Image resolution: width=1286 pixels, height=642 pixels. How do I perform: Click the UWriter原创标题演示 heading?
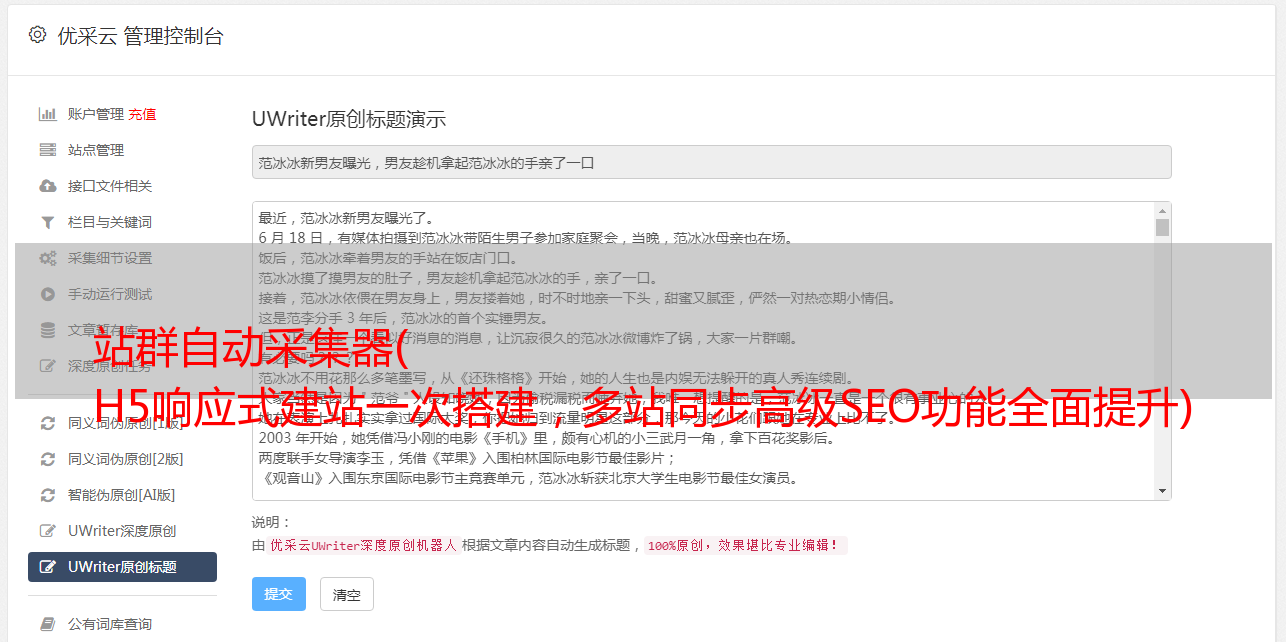point(349,119)
